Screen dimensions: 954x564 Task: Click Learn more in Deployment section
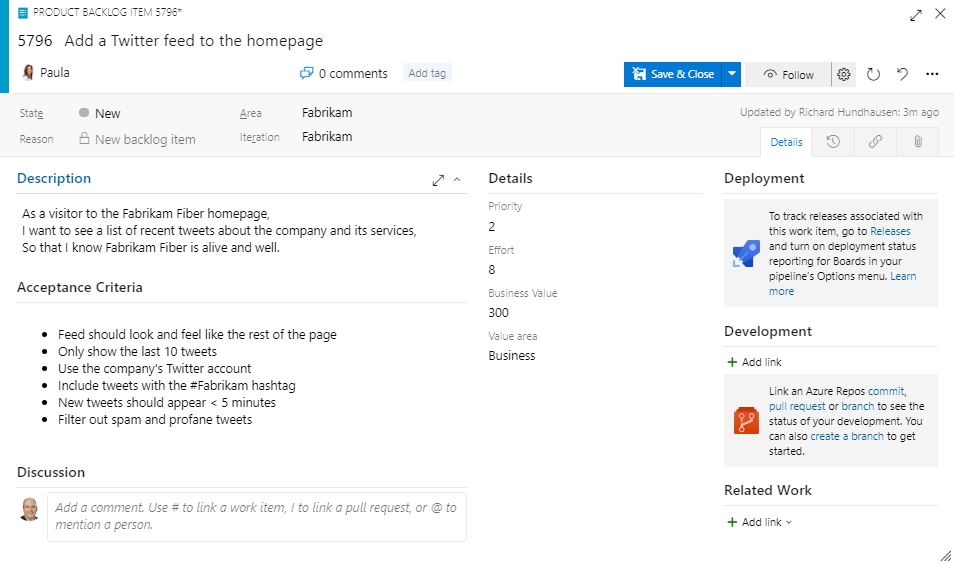pos(842,284)
